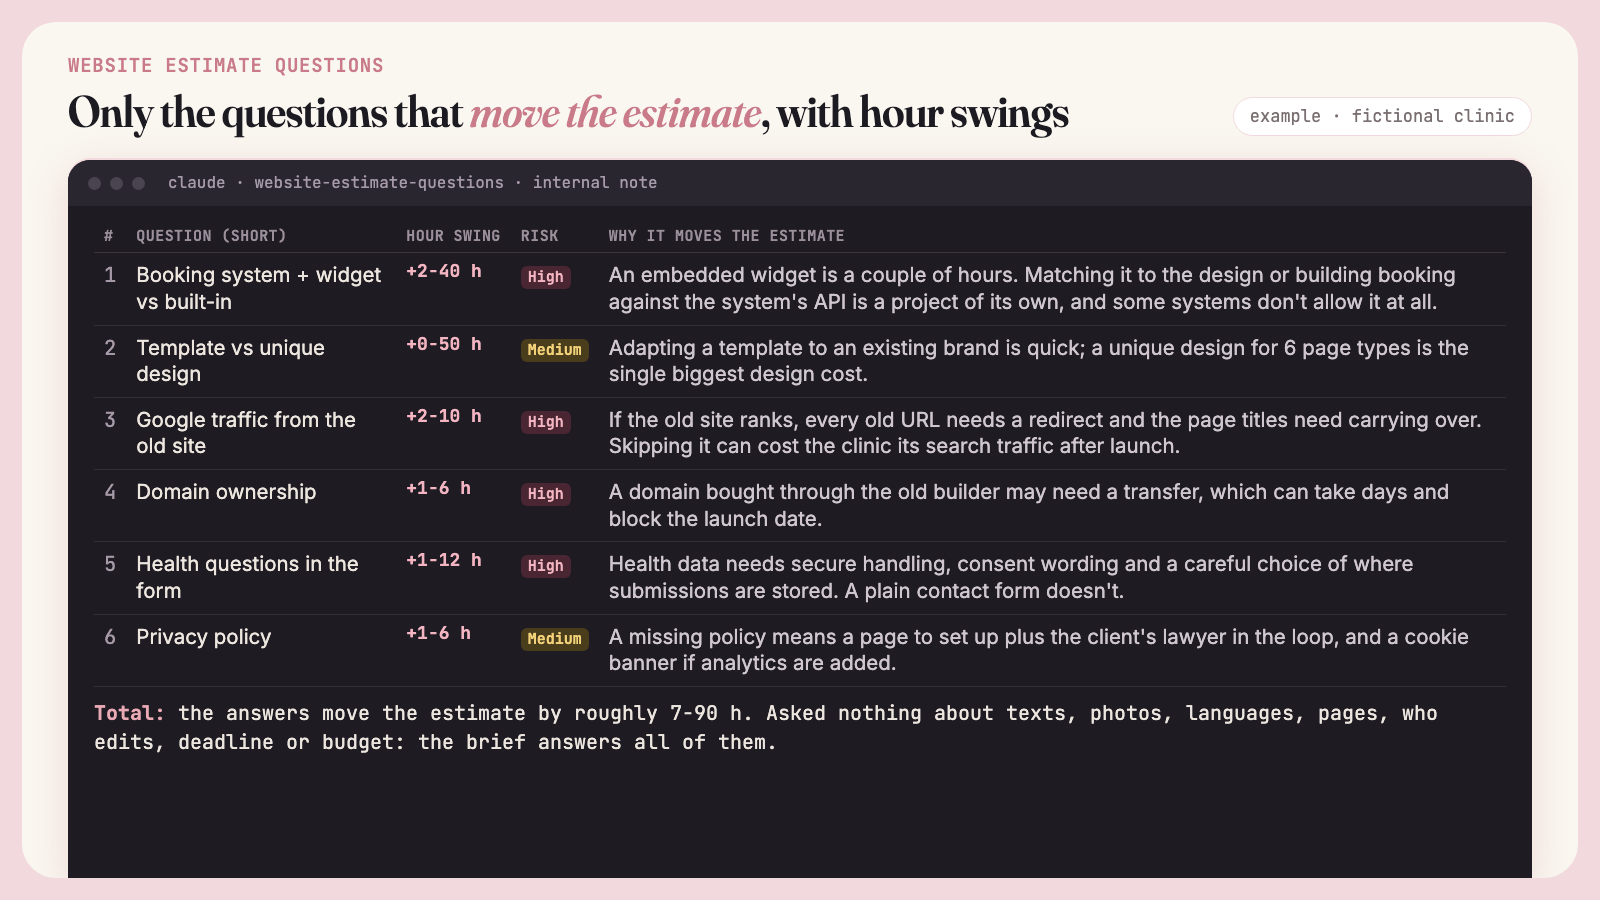Viewport: 1600px width, 900px height.
Task: Click the High risk badge for Booking system
Action: tap(546, 277)
